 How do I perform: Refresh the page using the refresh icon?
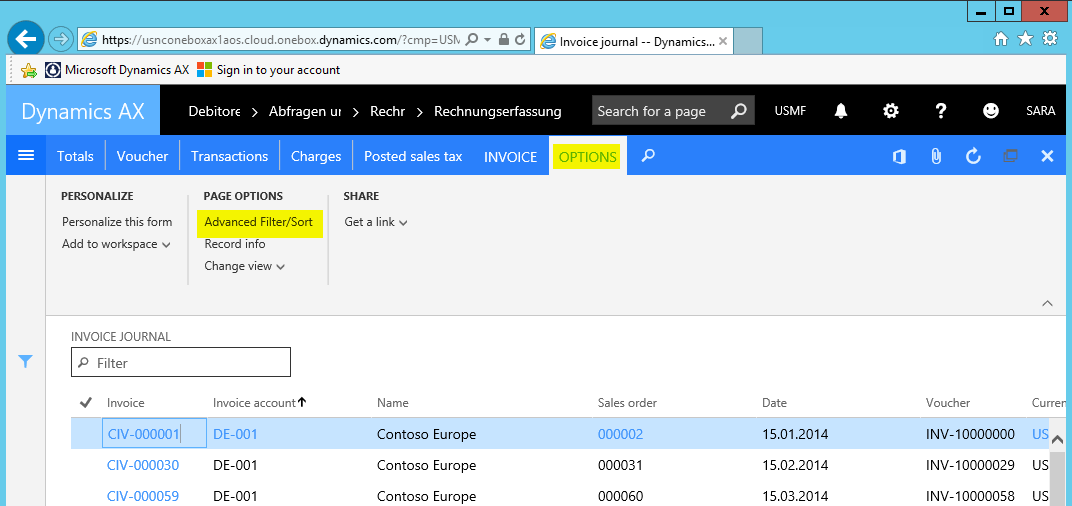coord(973,156)
